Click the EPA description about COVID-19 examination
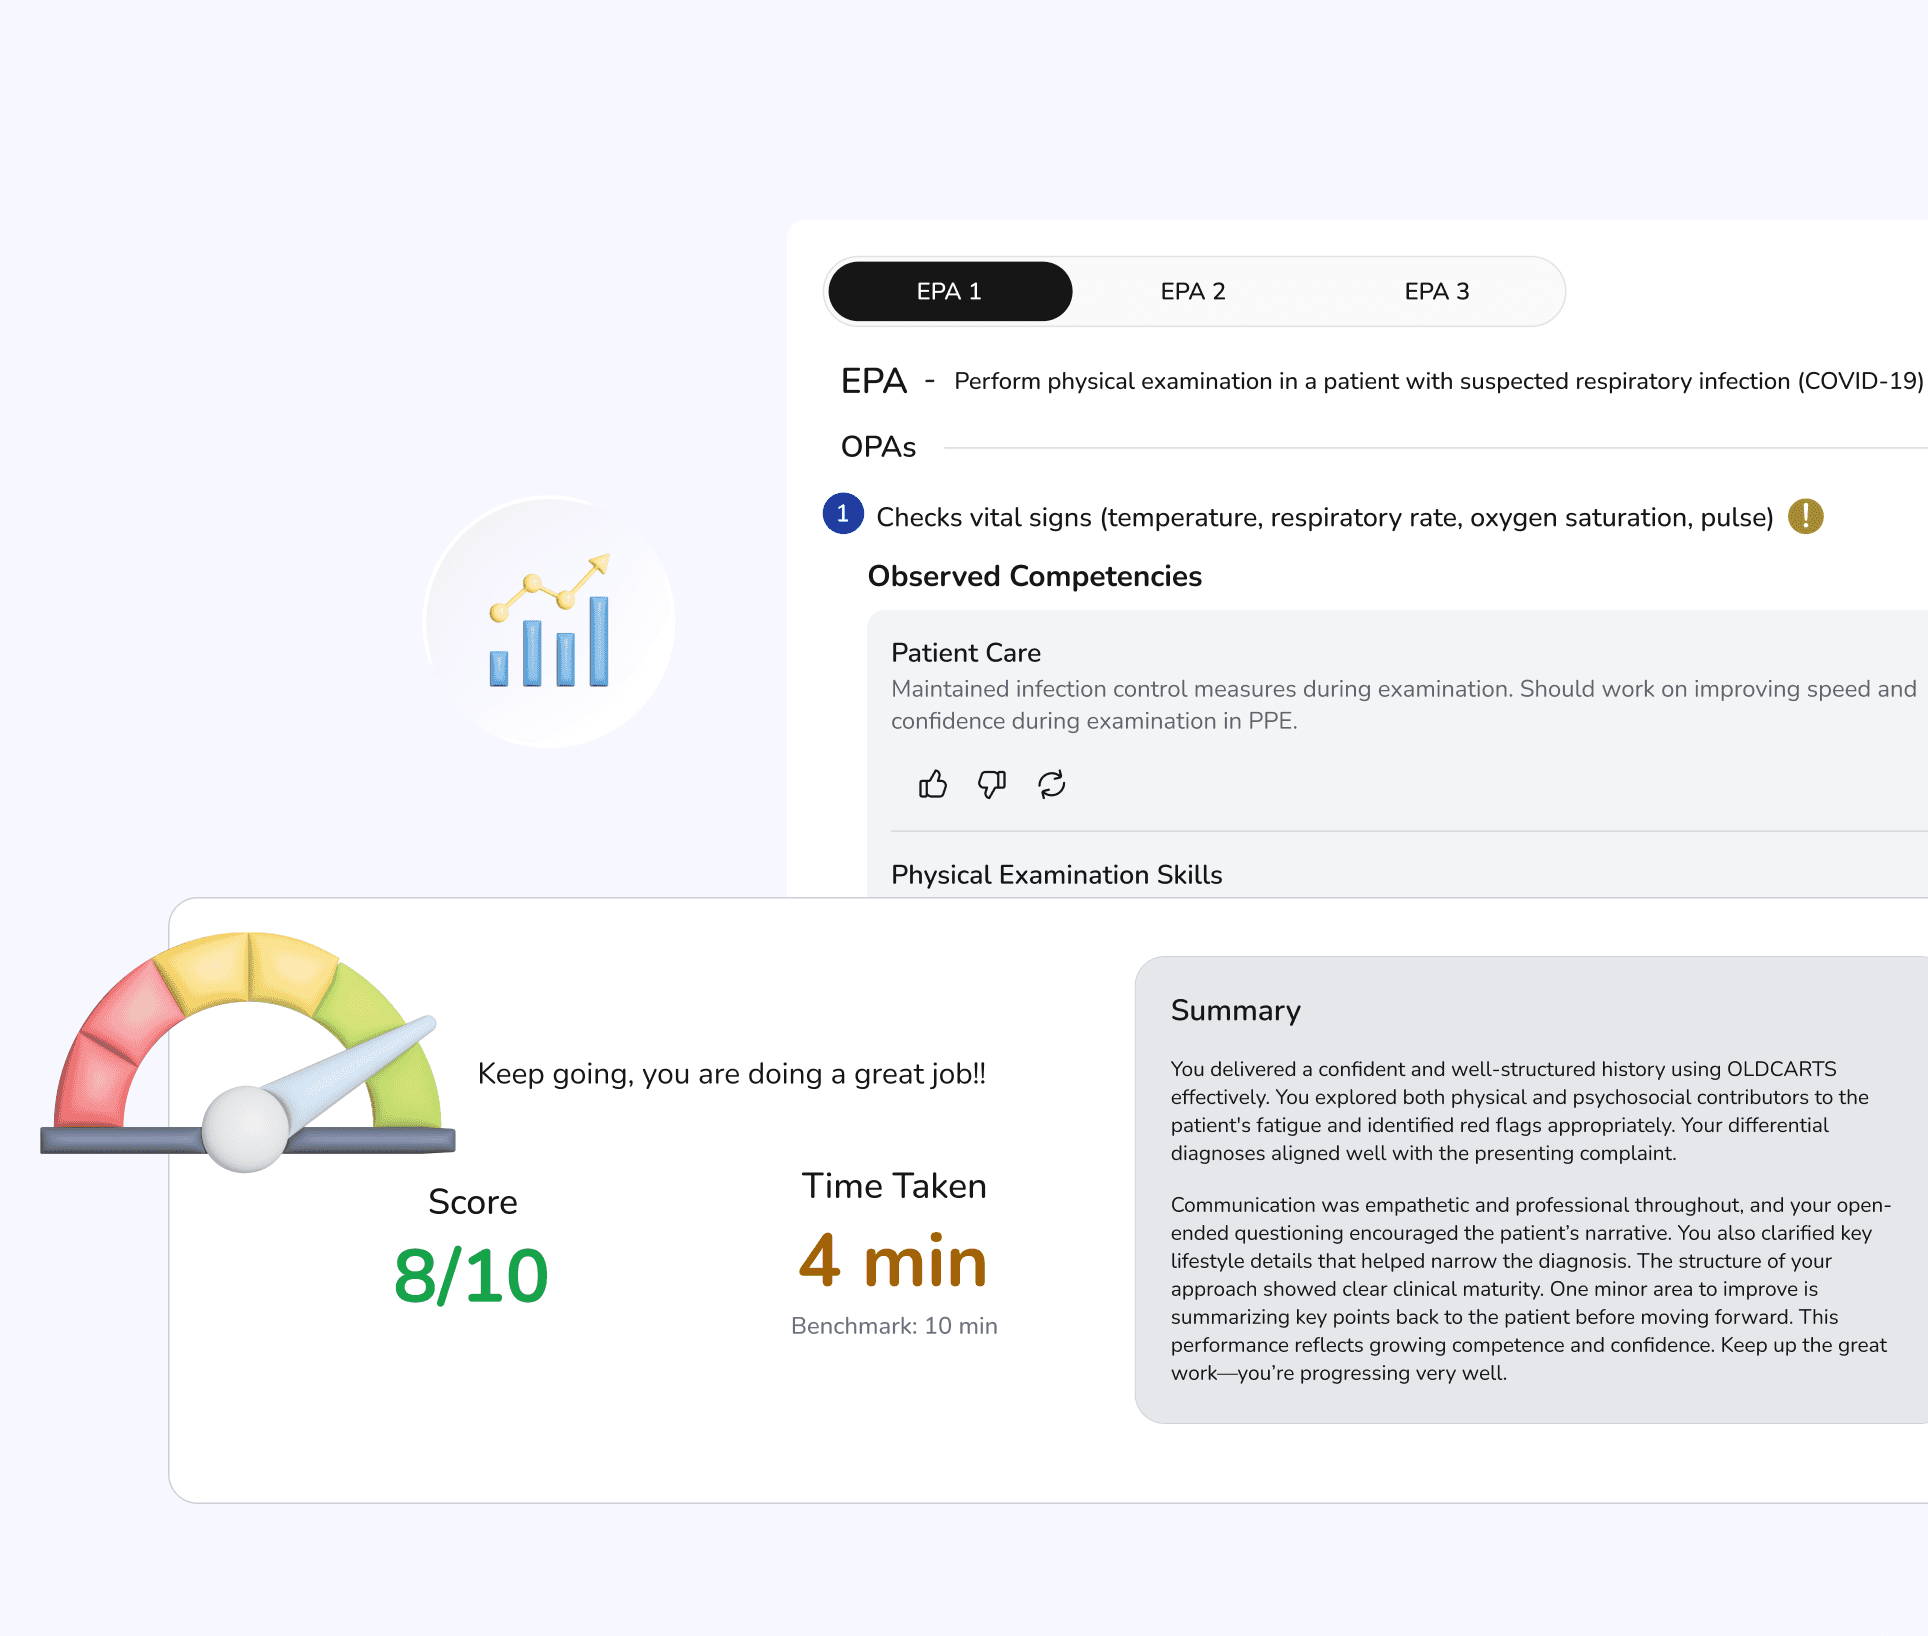Screen dimensions: 1928x1636 coord(1438,382)
